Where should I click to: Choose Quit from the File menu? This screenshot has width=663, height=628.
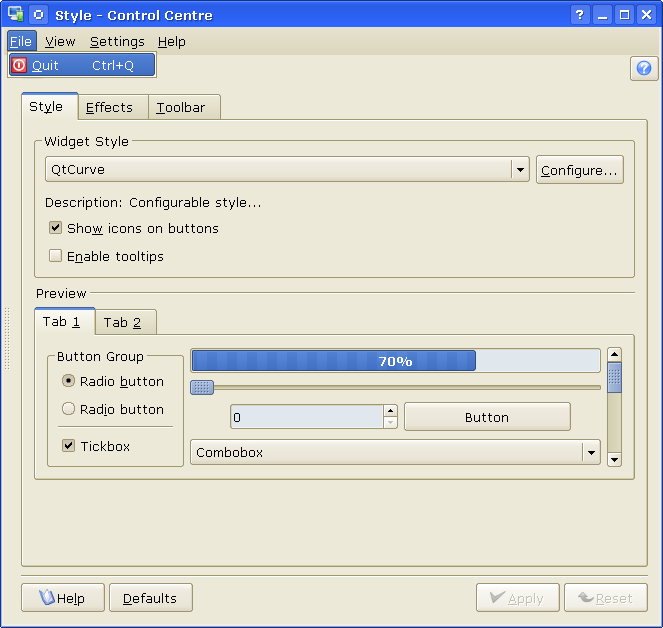coord(82,66)
